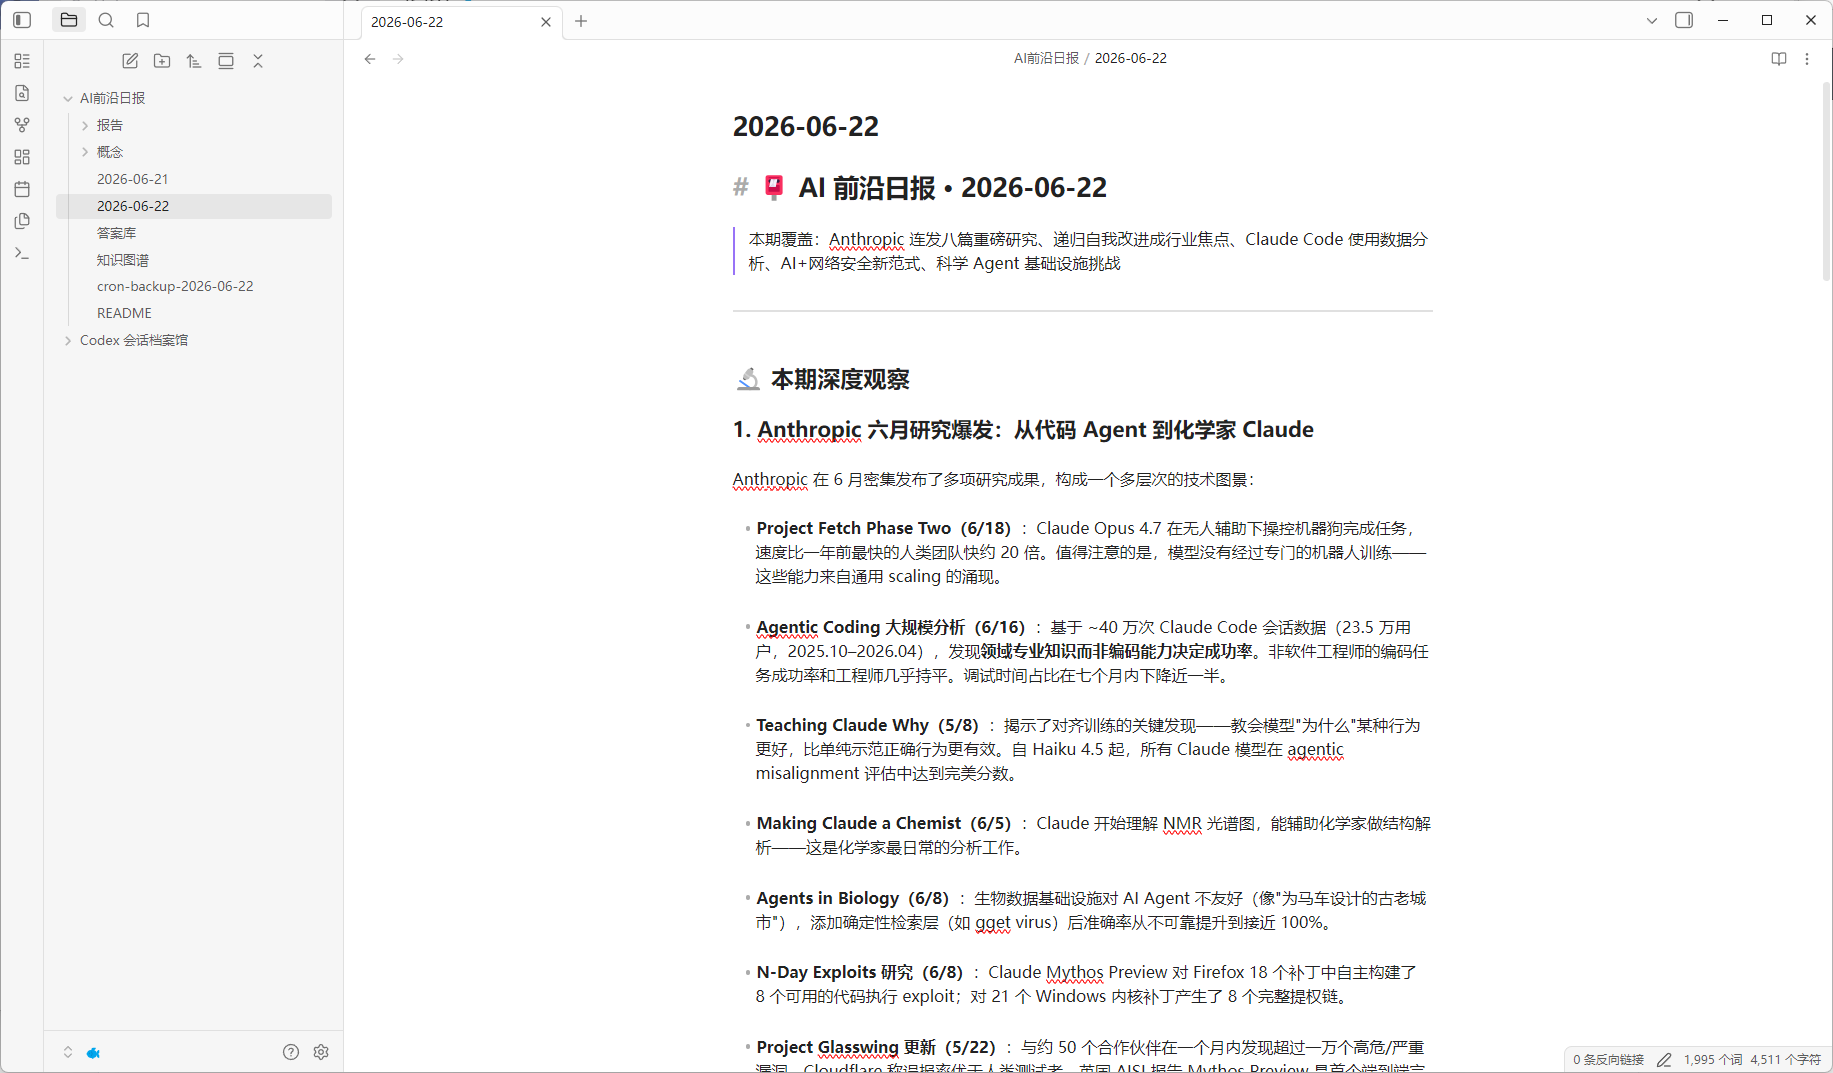The image size is (1833, 1073).
Task: Open the graph view from the ribbon
Action: click(22, 125)
